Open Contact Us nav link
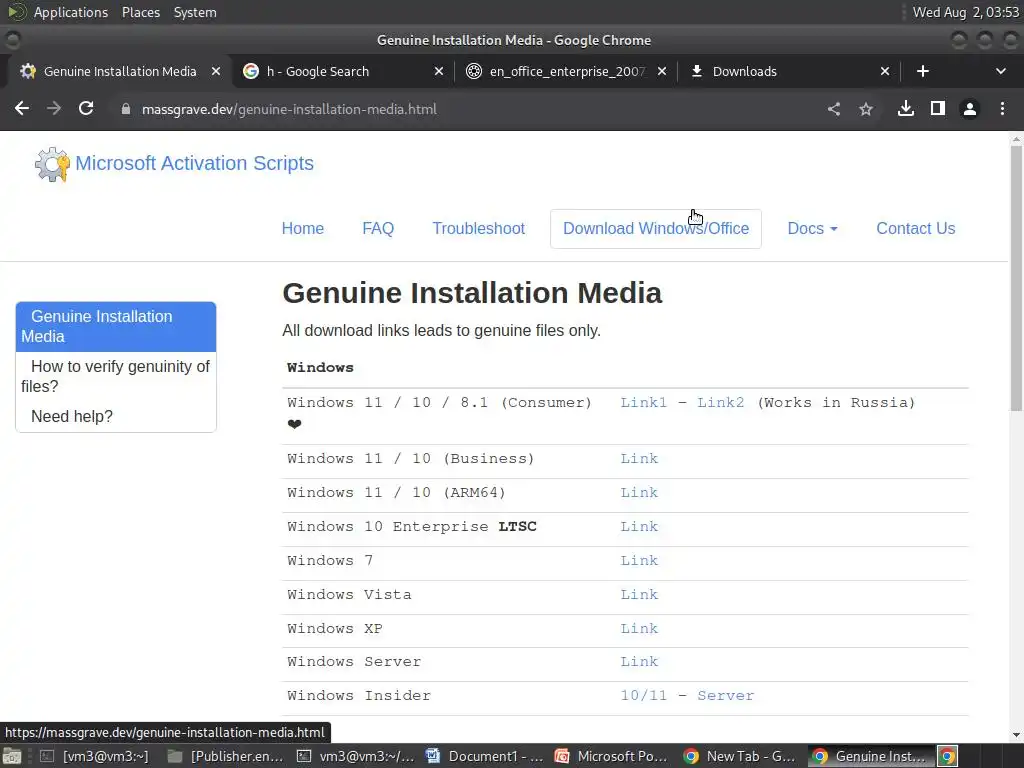1024x768 pixels. tap(916, 229)
